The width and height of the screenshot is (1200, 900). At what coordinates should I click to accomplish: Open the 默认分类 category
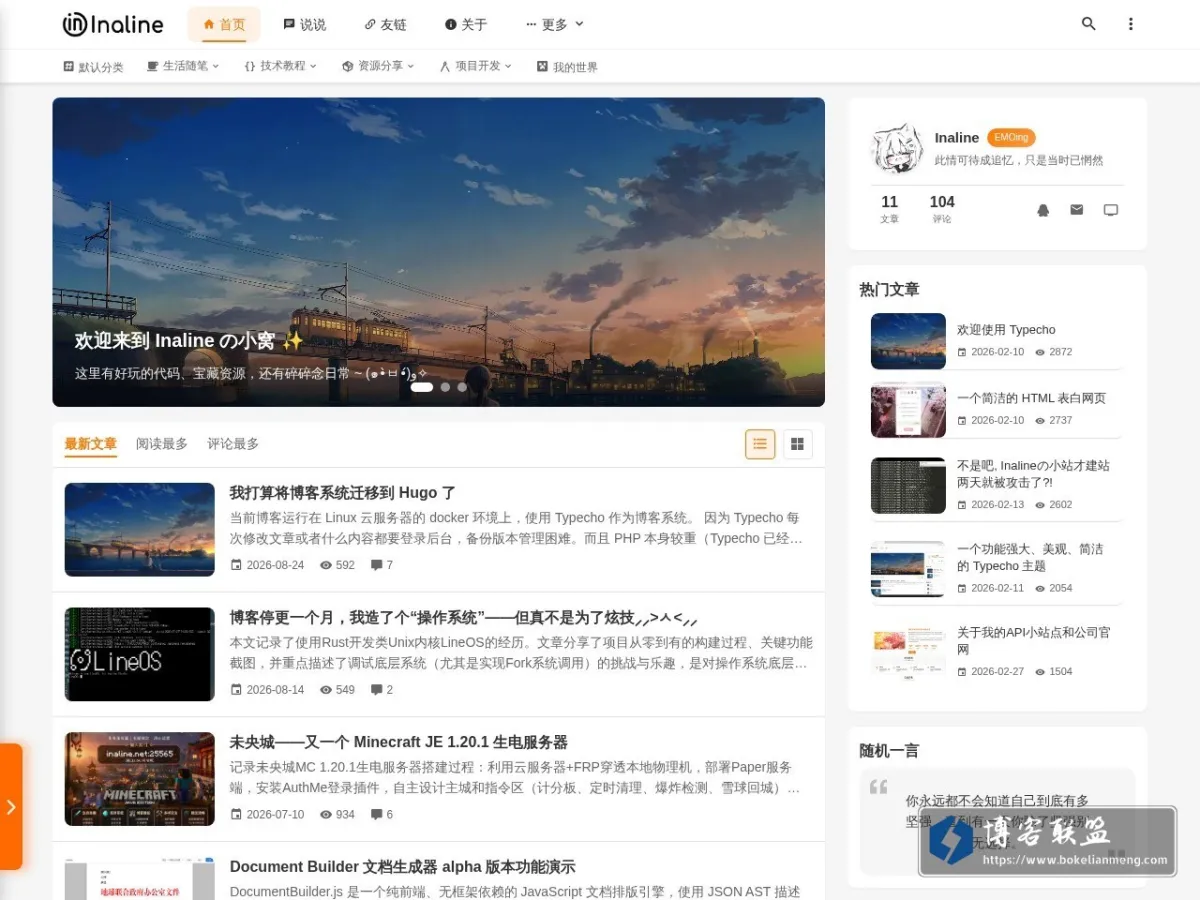(x=93, y=67)
